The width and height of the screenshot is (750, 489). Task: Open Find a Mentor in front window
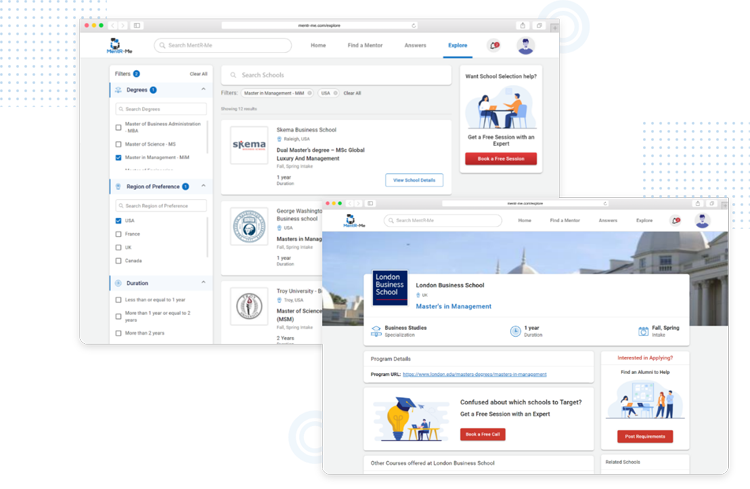click(x=565, y=221)
